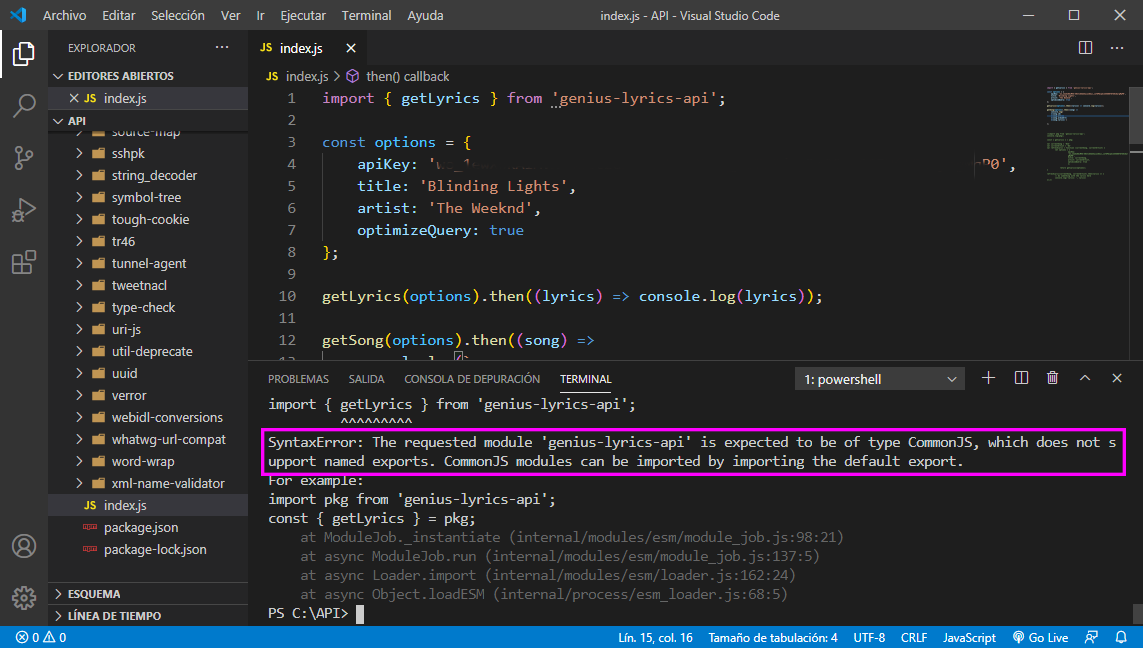Screen dimensions: 1143x648
Task: Open the '1: powershell' terminal dropdown
Action: 878,378
